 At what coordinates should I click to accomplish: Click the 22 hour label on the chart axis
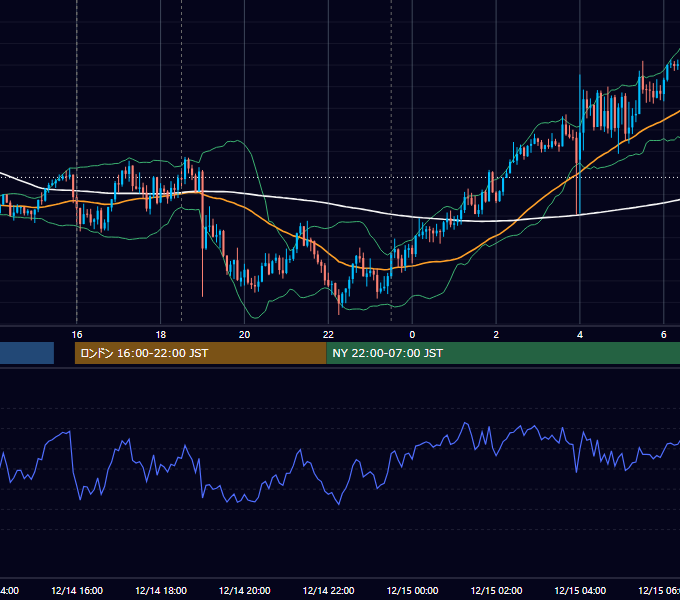click(328, 335)
